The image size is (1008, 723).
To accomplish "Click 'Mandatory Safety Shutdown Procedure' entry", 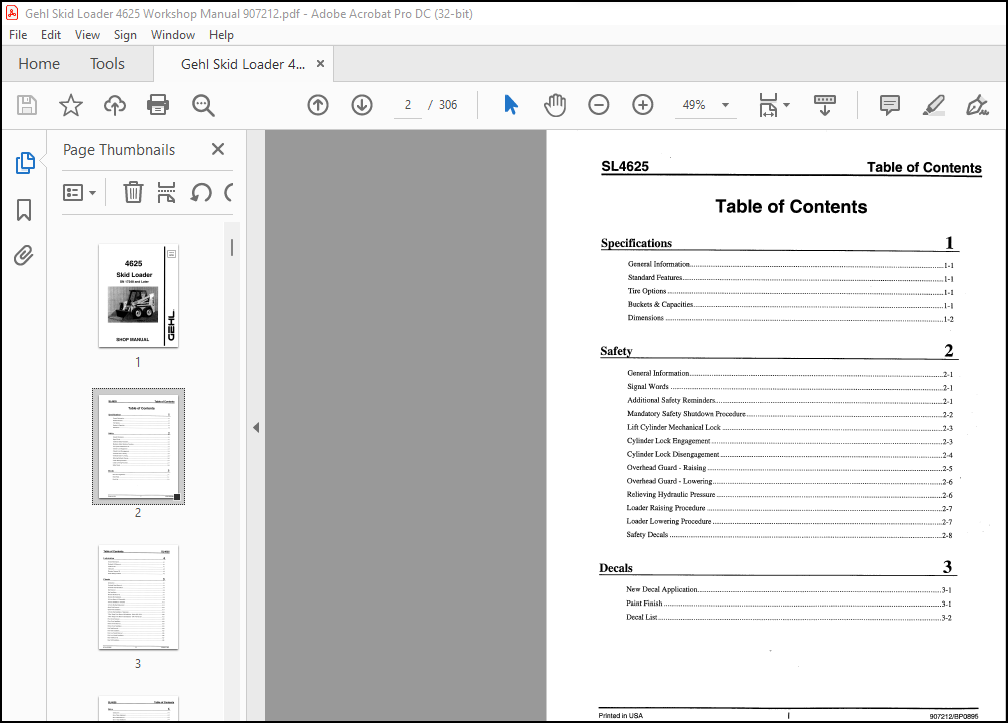I will pyautogui.click(x=686, y=414).
